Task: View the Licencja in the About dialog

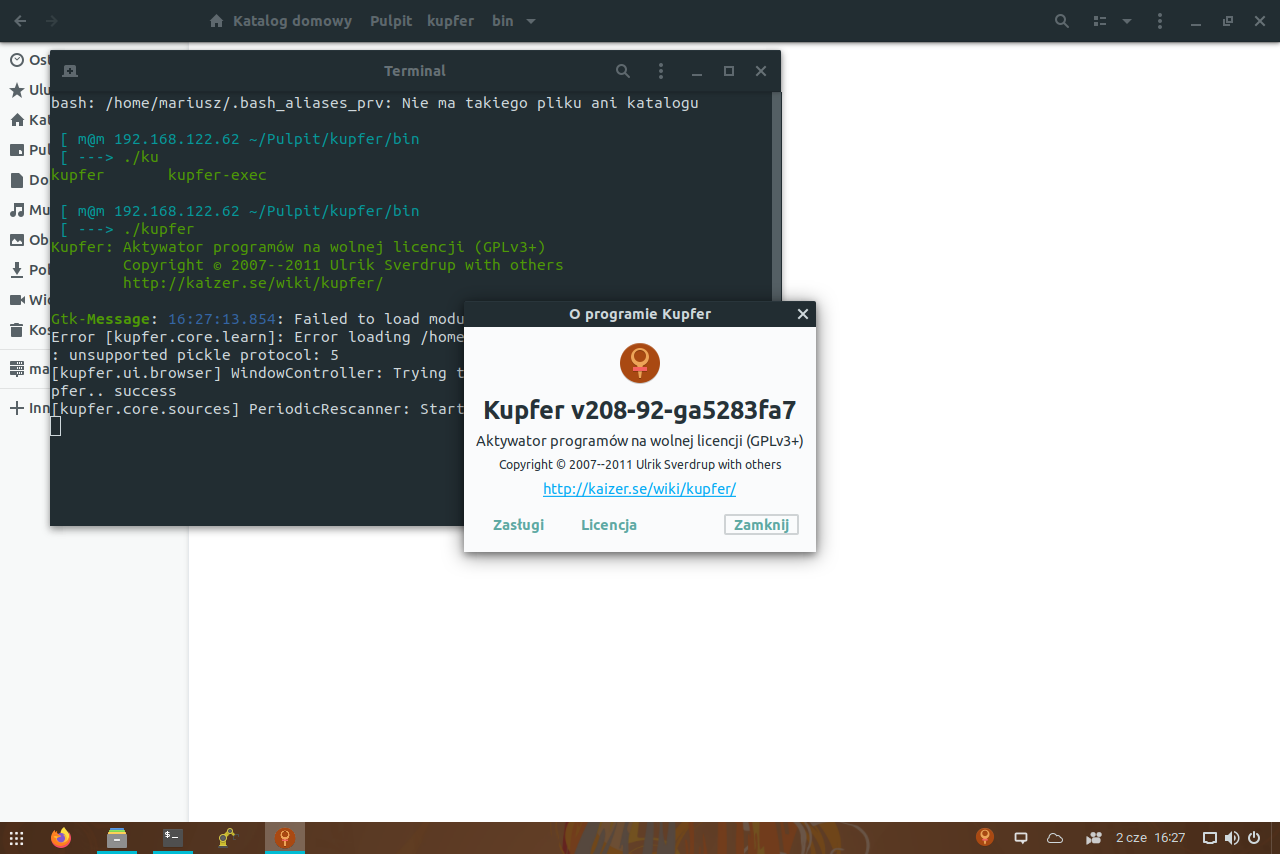Action: (x=608, y=524)
